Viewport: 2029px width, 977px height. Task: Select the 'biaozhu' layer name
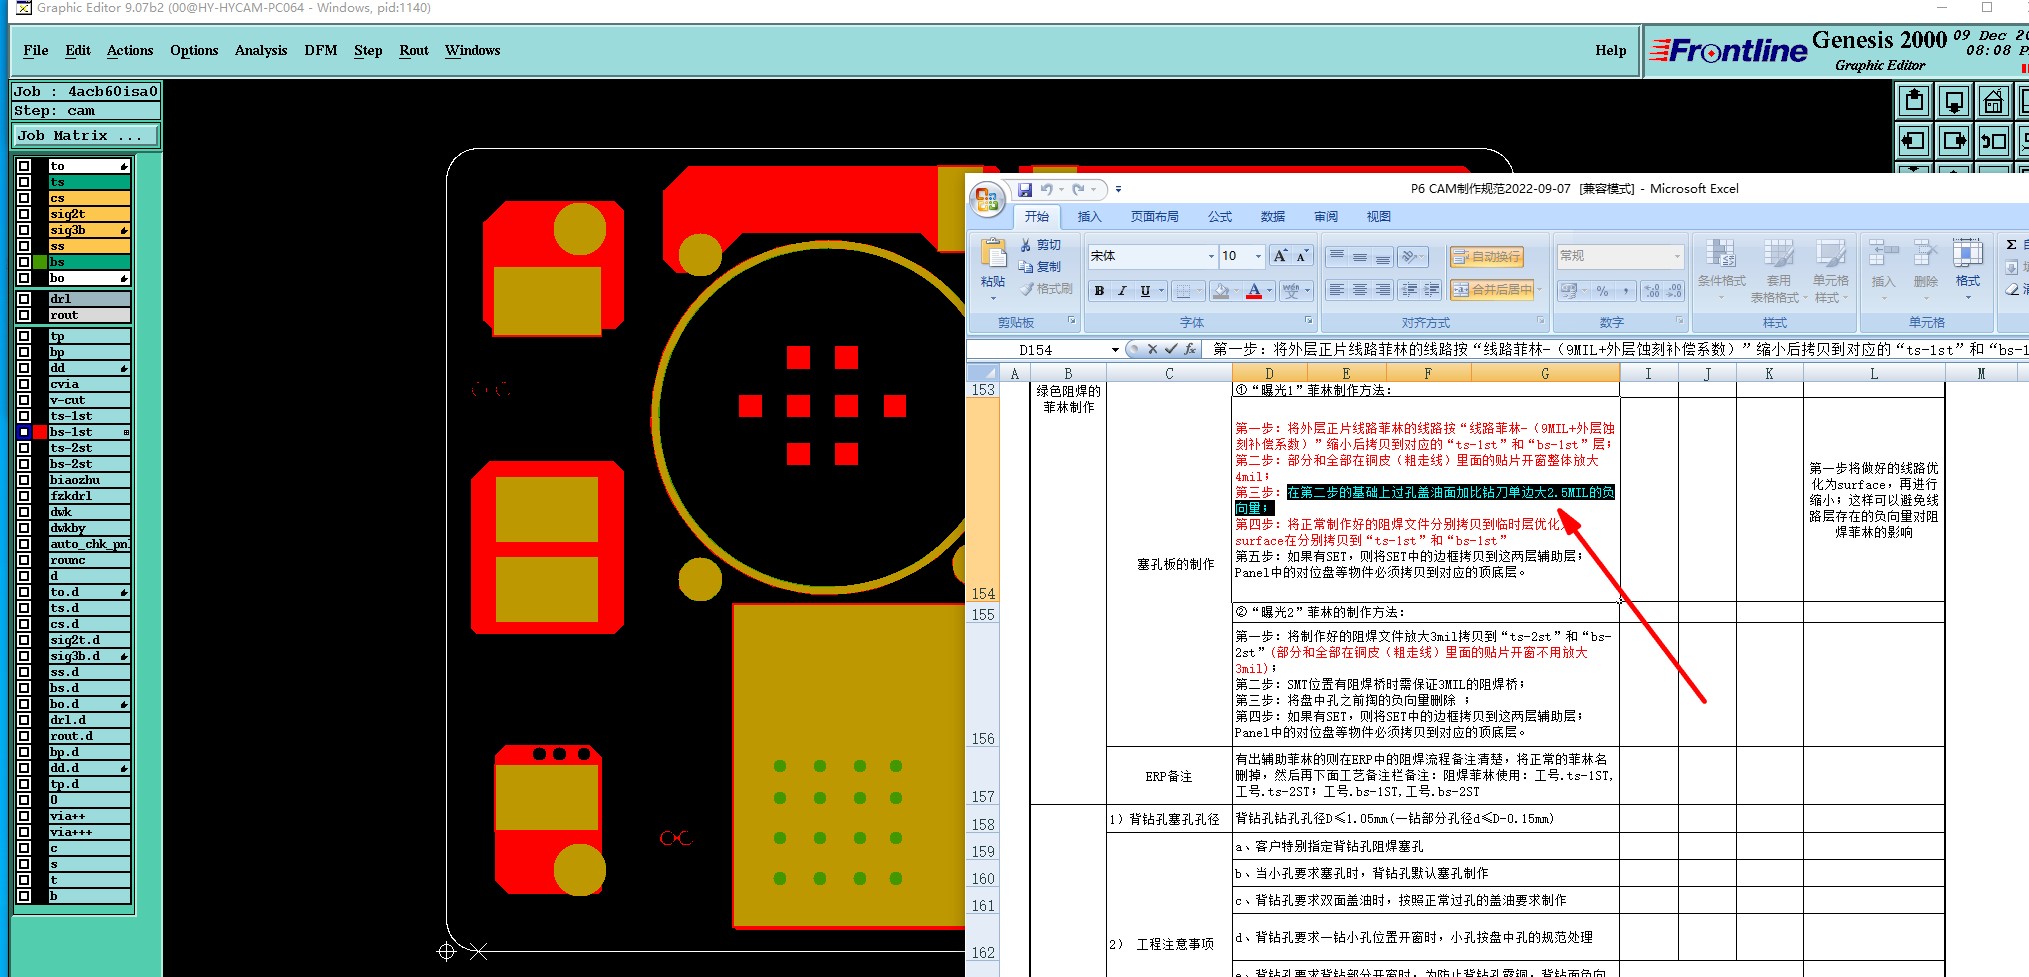(x=89, y=480)
